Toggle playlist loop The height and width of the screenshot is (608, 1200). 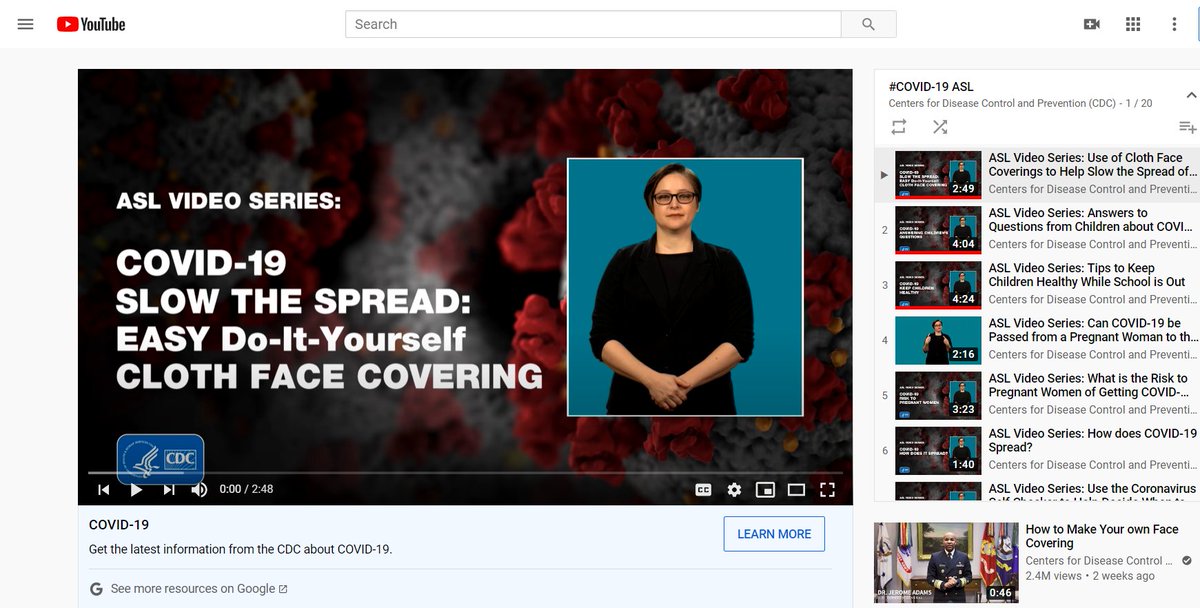tap(899, 127)
